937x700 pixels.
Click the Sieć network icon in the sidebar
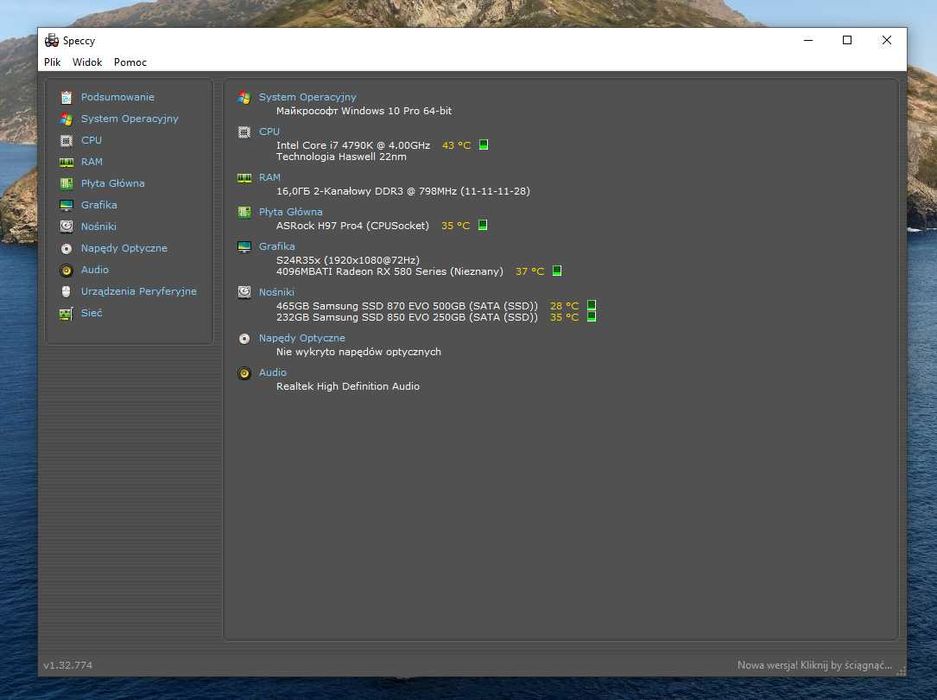coord(66,313)
